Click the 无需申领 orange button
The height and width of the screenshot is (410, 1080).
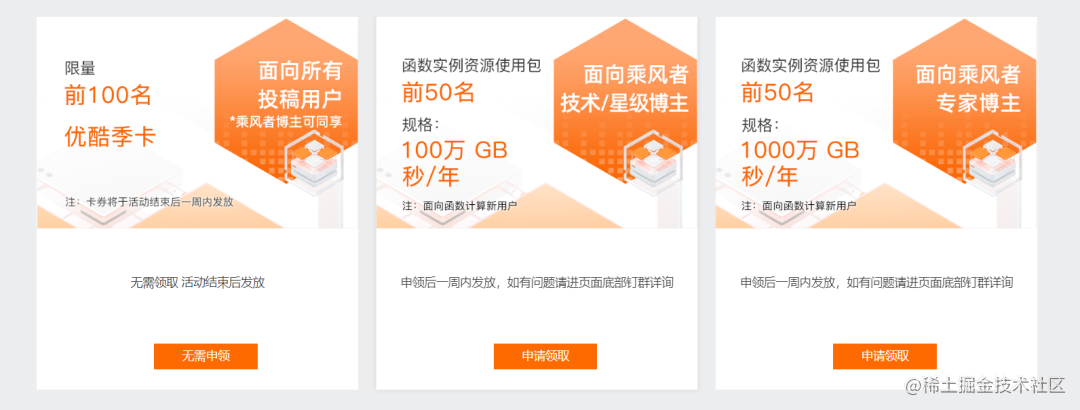pyautogui.click(x=205, y=356)
